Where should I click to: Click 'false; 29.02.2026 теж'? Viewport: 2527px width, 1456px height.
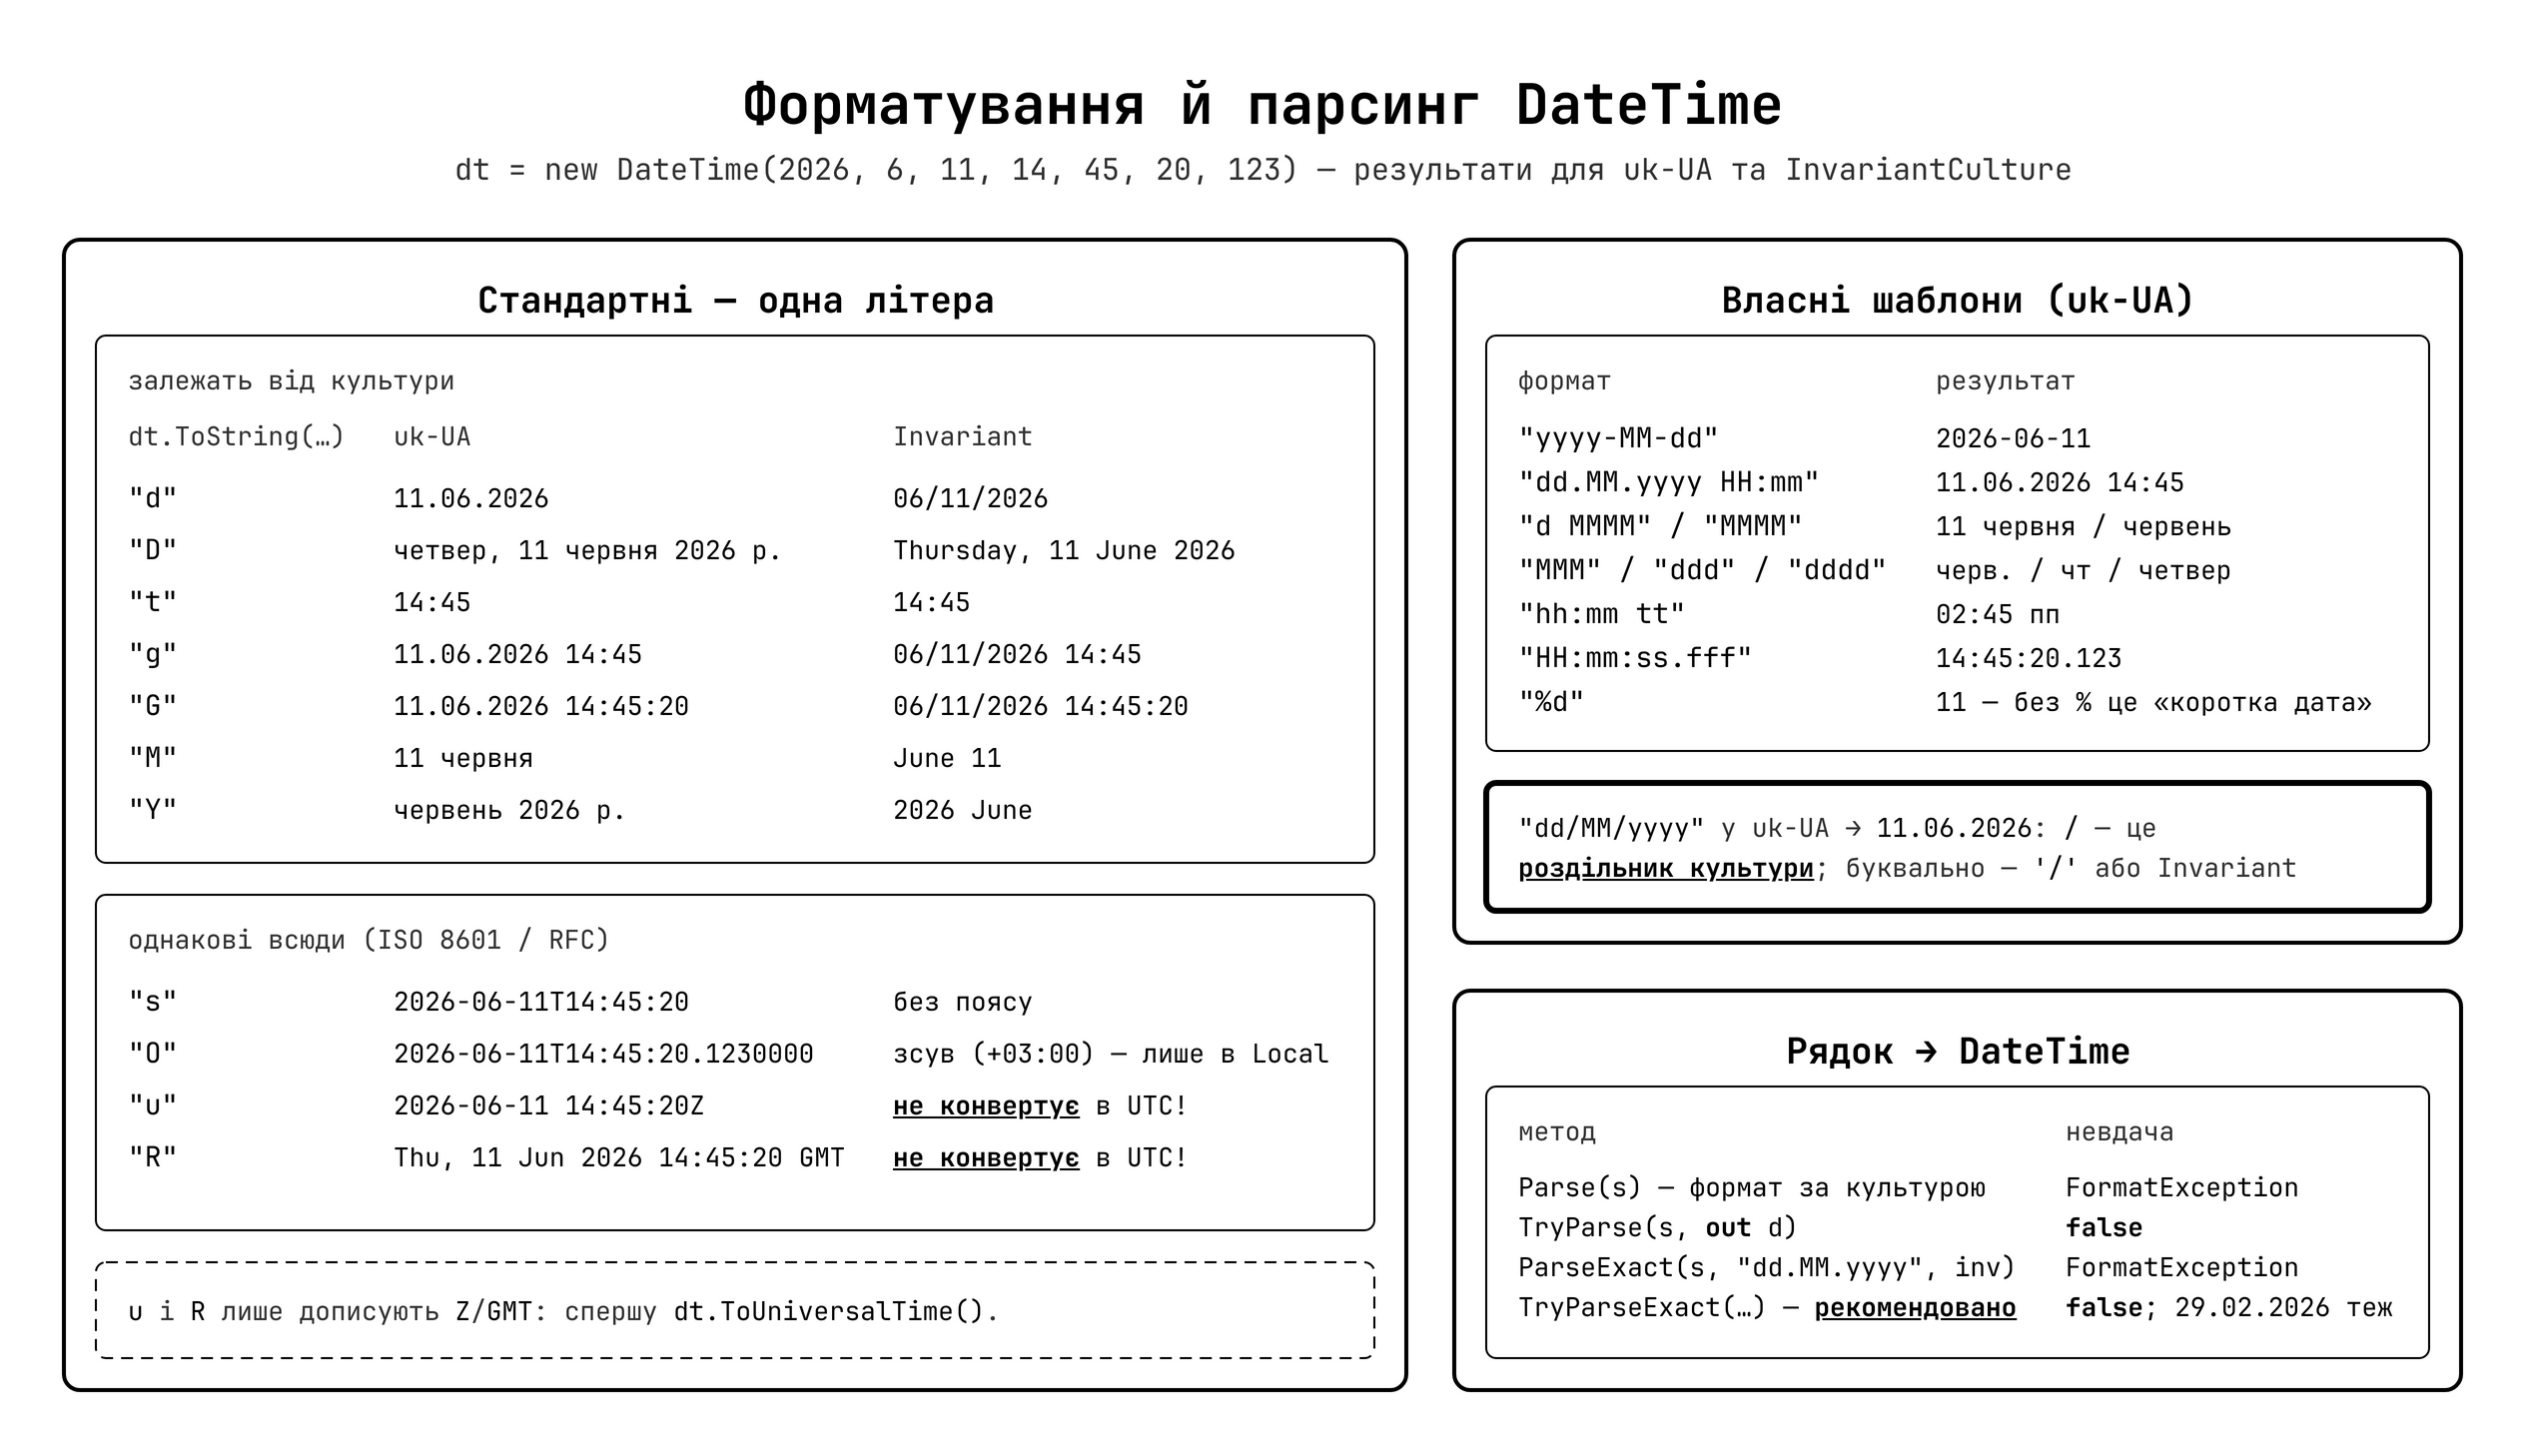click(x=2229, y=1307)
